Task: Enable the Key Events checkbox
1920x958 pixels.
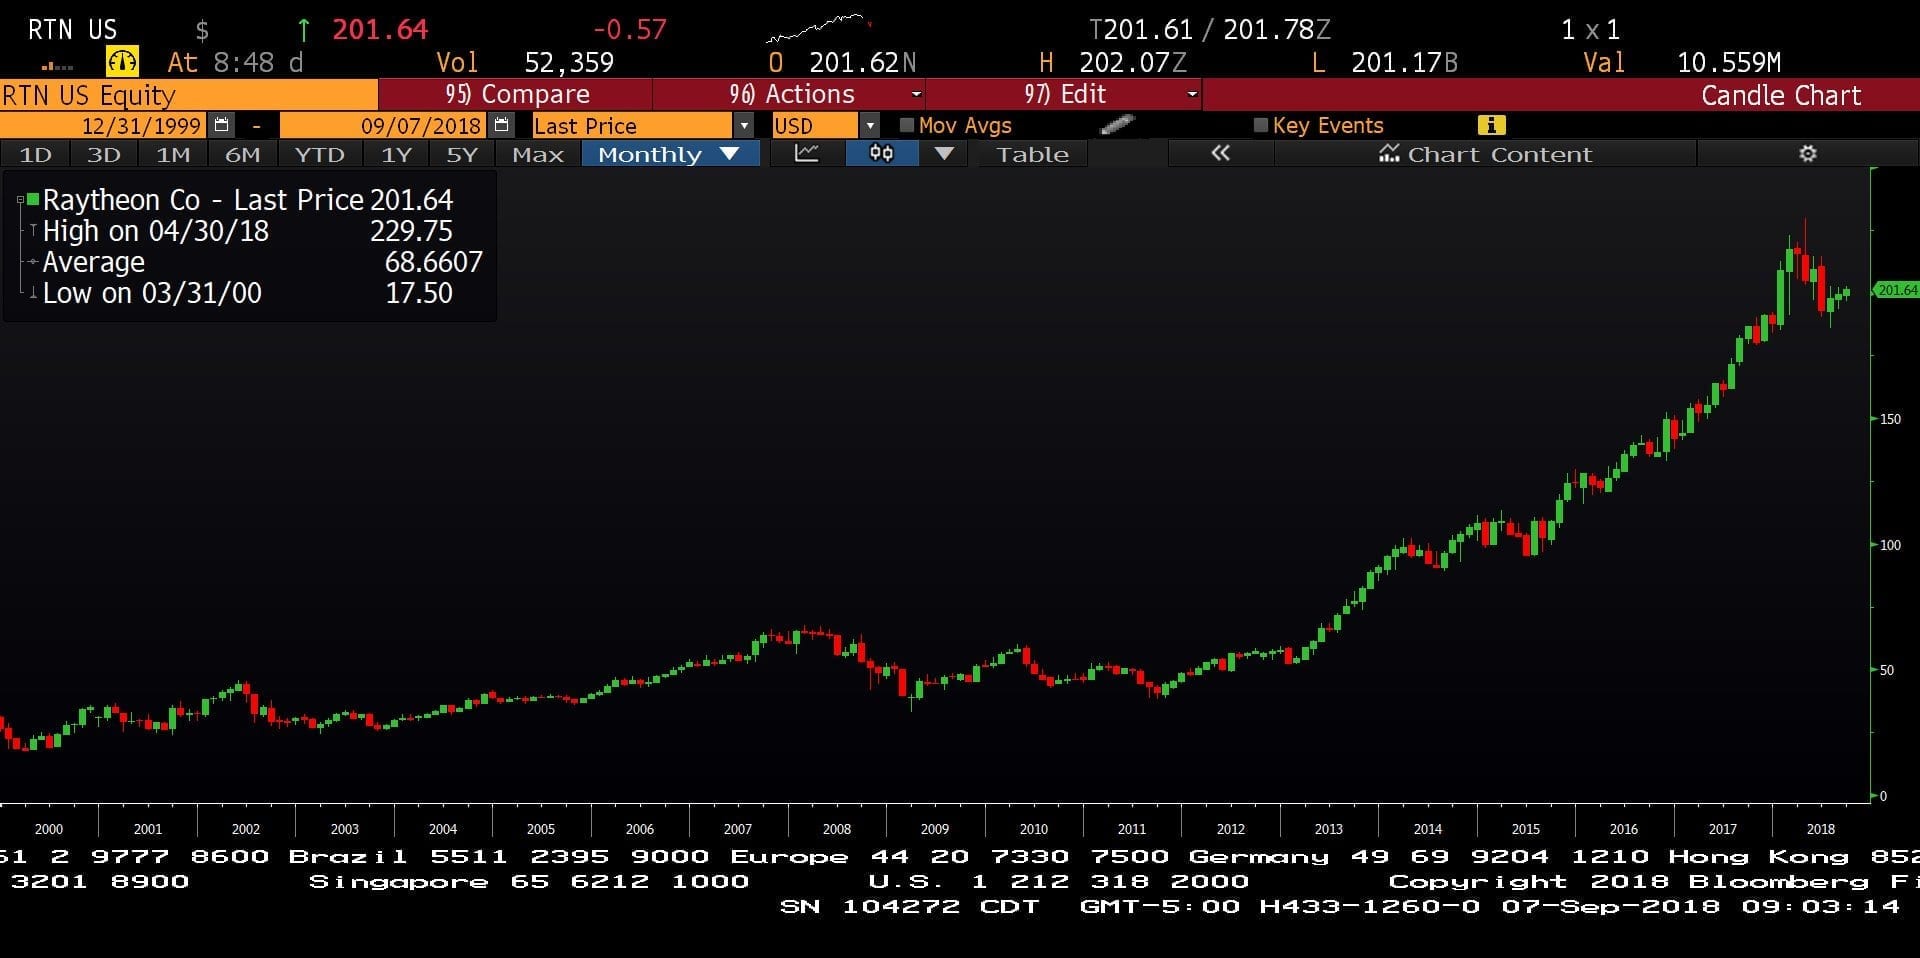Action: pyautogui.click(x=1261, y=125)
